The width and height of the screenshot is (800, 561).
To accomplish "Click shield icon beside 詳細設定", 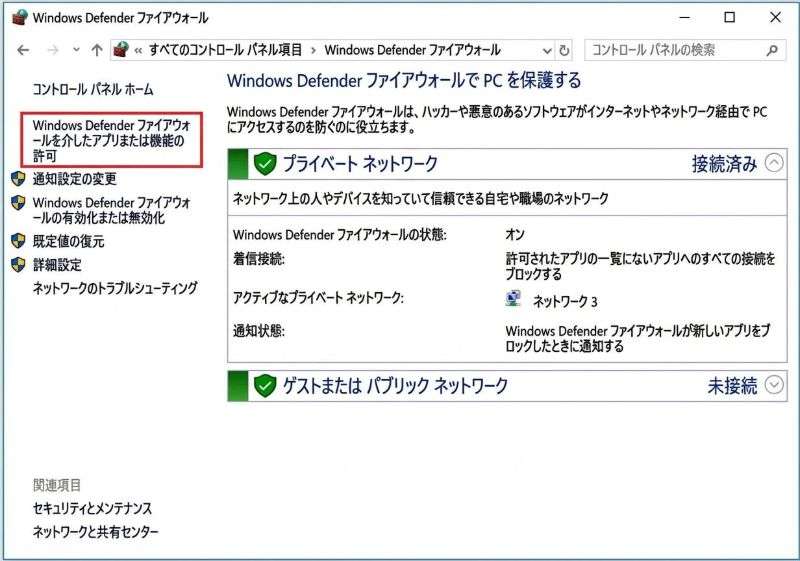I will [18, 264].
